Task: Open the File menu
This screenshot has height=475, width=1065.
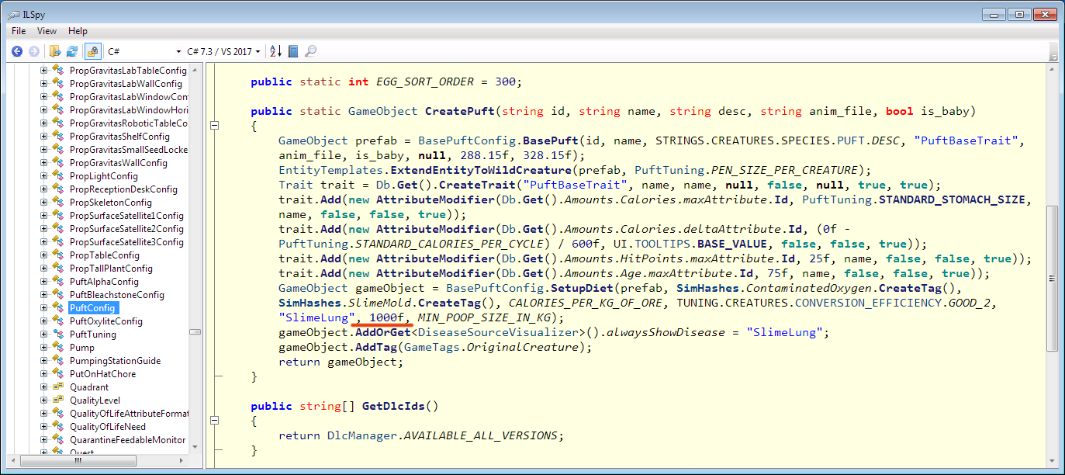Action: 18,31
